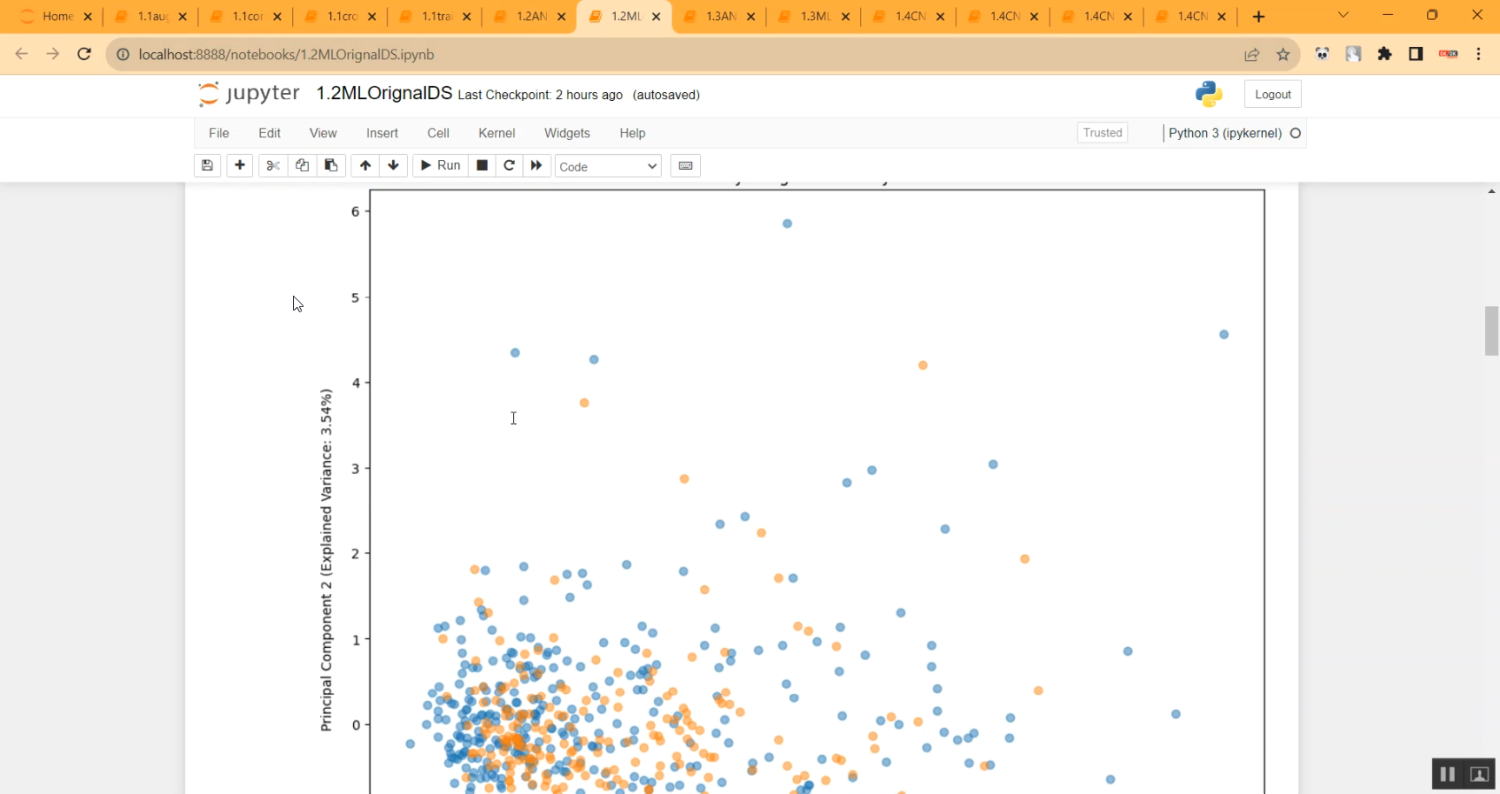Insert a cell below with plus icon
Image resolution: width=1500 pixels, height=794 pixels.
tap(239, 166)
